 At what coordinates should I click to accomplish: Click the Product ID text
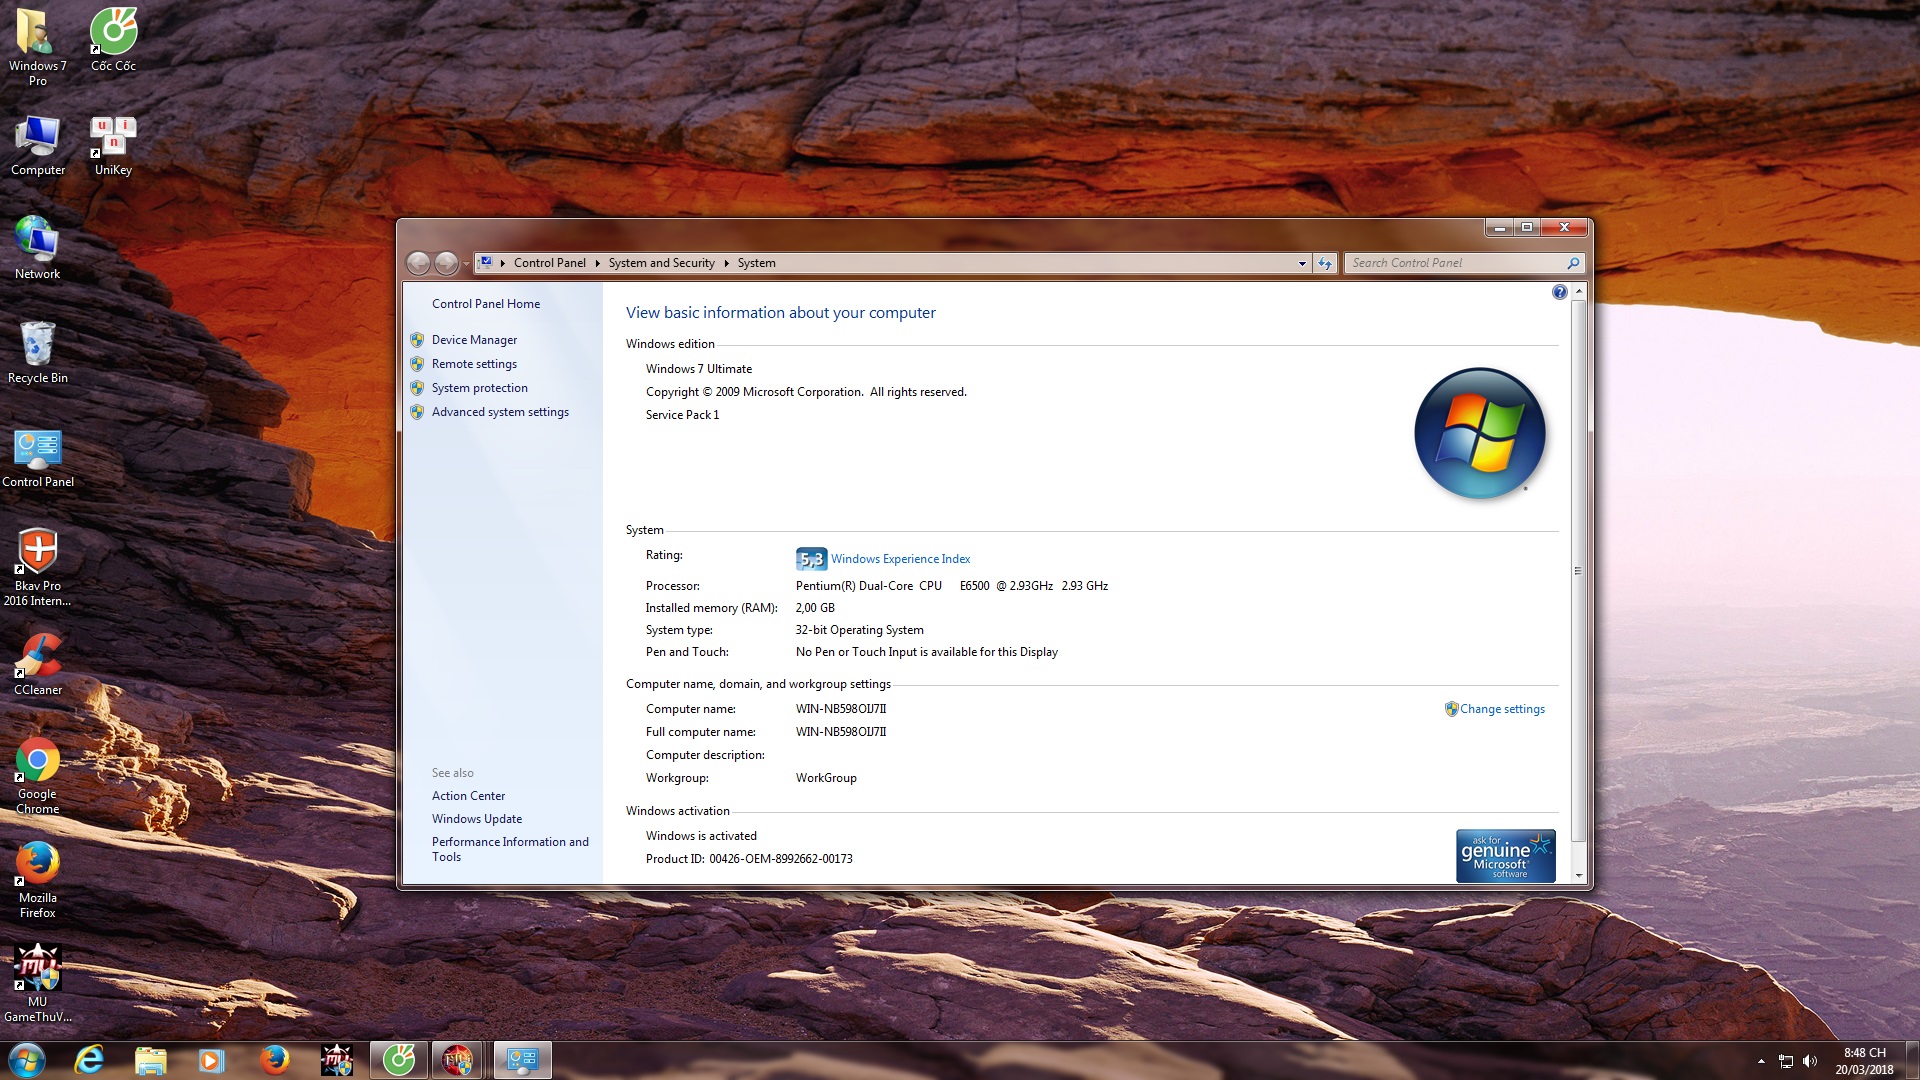pyautogui.click(x=749, y=859)
